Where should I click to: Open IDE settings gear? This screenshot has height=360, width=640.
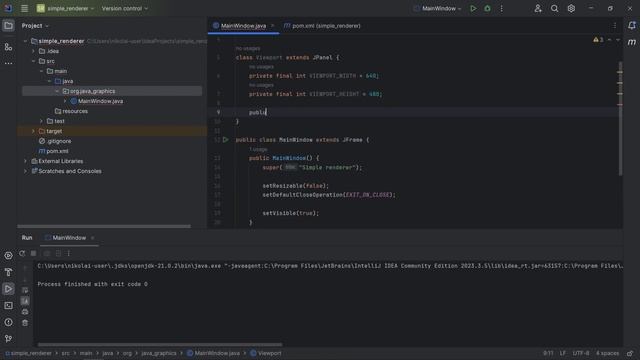(x=571, y=8)
